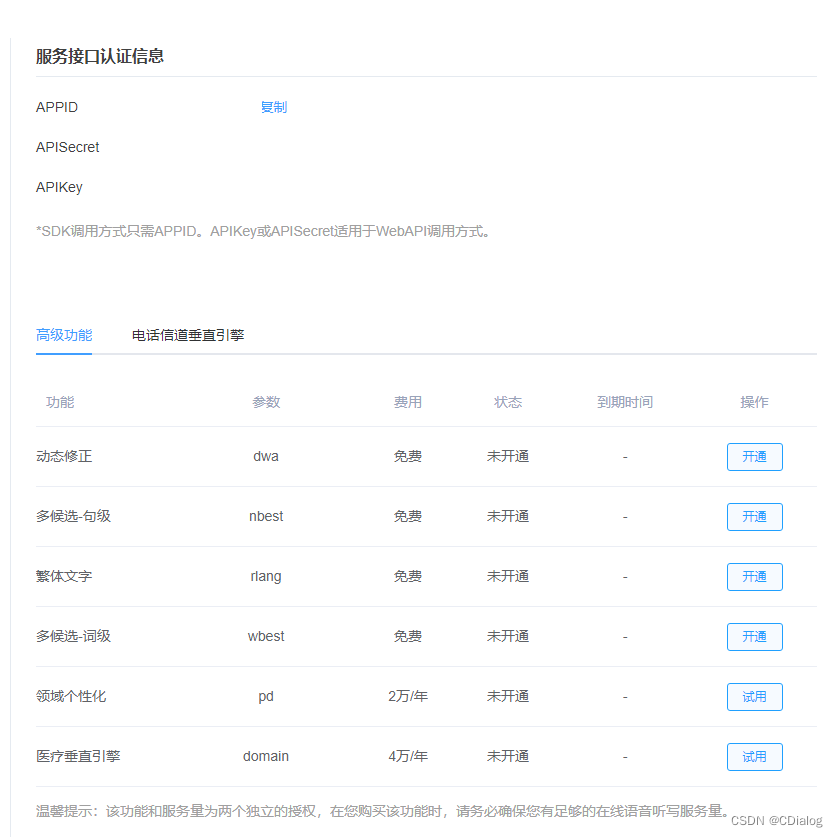Click the 状态 column header
This screenshot has height=837, width=838.
coord(508,402)
